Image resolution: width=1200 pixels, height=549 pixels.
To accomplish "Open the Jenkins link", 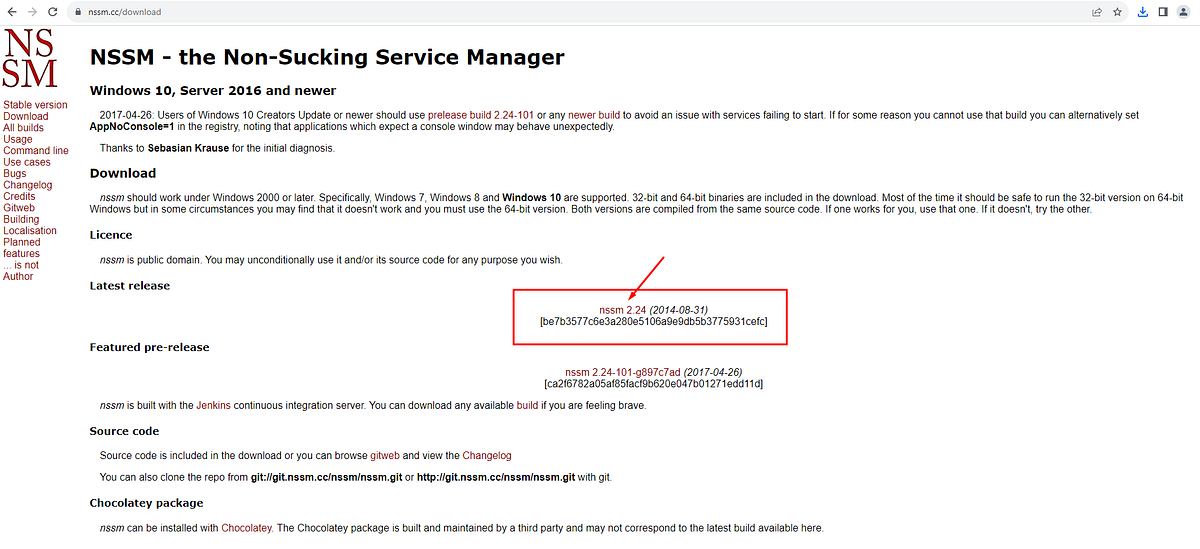I will [213, 406].
